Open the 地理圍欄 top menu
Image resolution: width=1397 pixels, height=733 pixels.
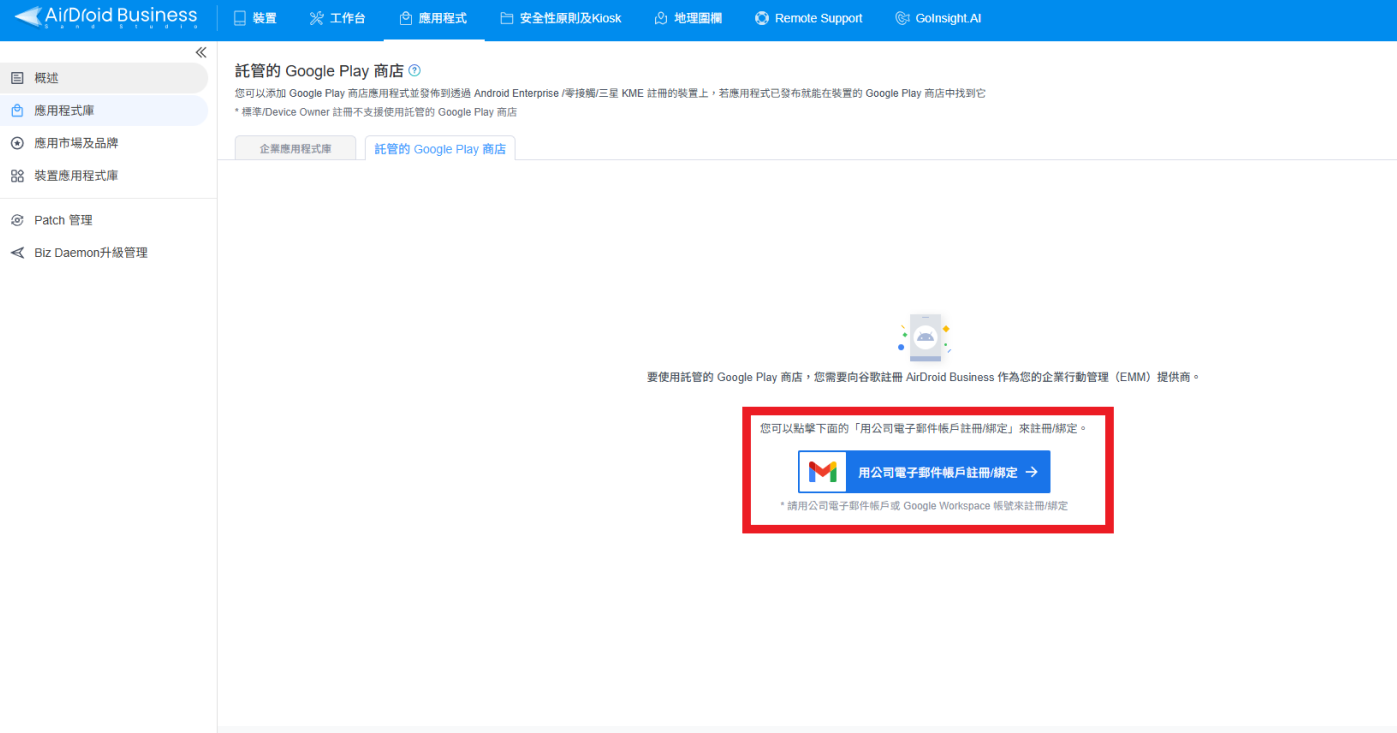tap(688, 18)
